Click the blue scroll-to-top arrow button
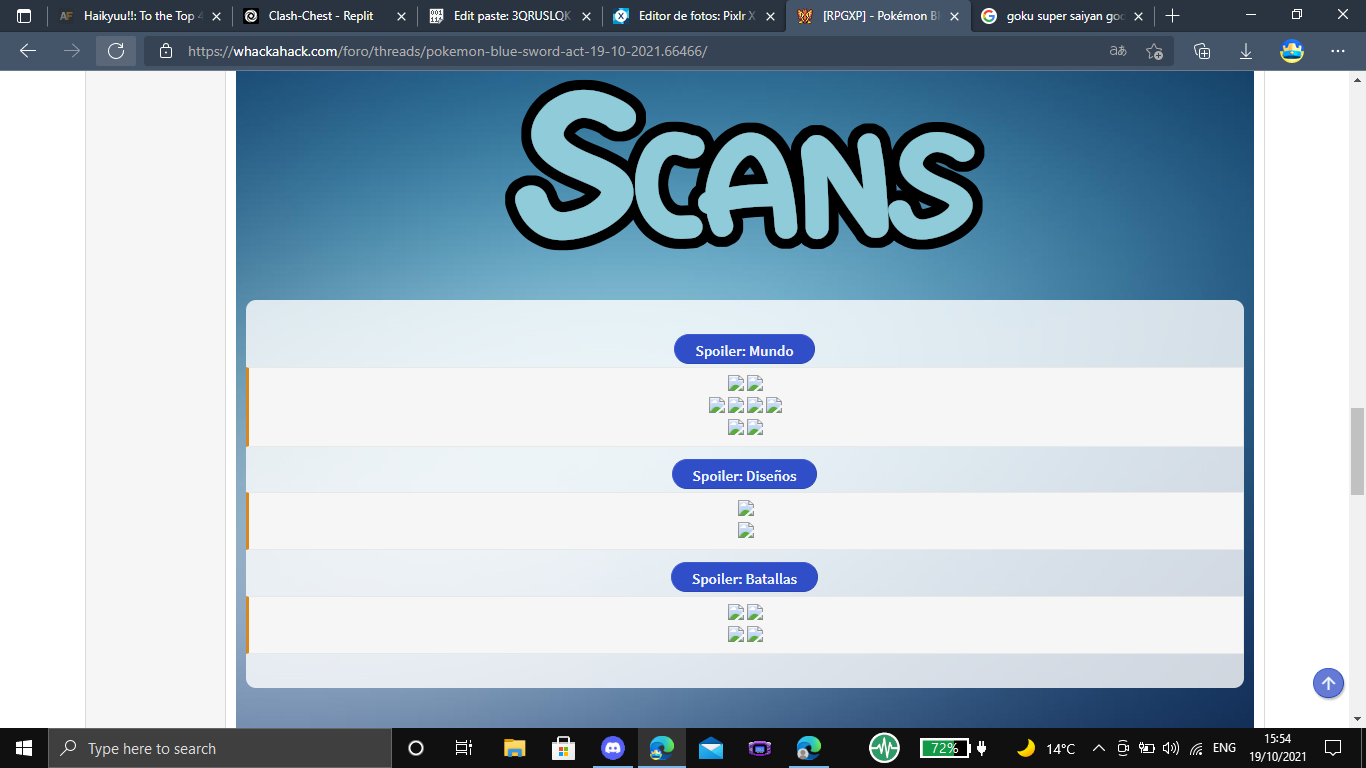Viewport: 1366px width, 768px height. [x=1328, y=683]
